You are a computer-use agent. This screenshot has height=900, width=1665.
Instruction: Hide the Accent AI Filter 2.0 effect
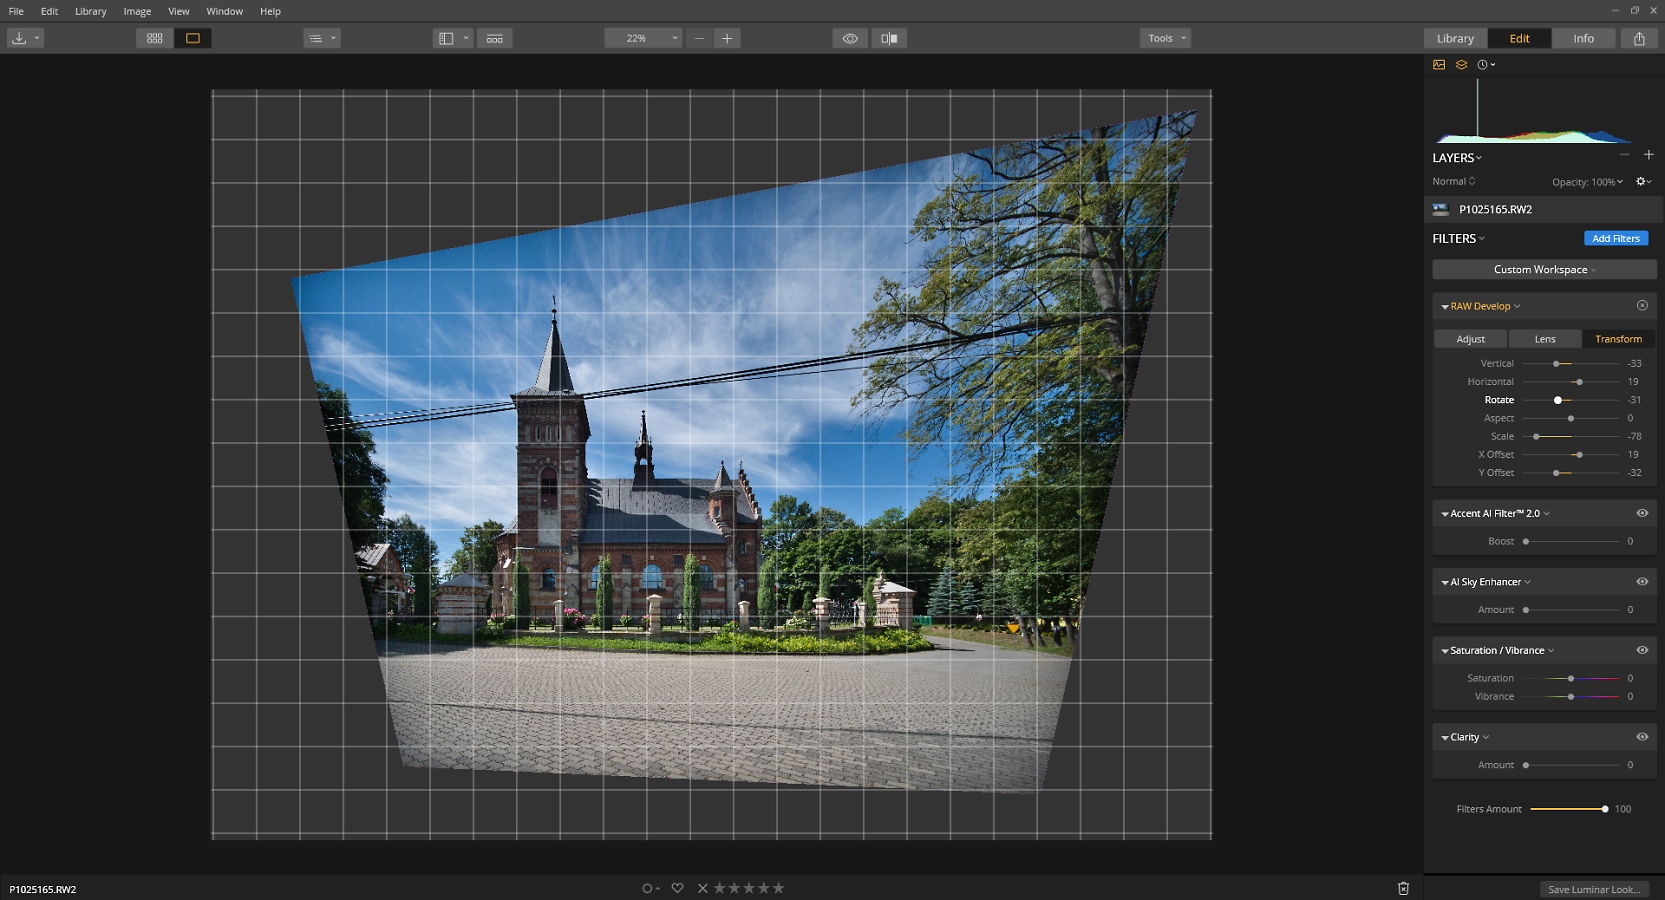(1642, 513)
